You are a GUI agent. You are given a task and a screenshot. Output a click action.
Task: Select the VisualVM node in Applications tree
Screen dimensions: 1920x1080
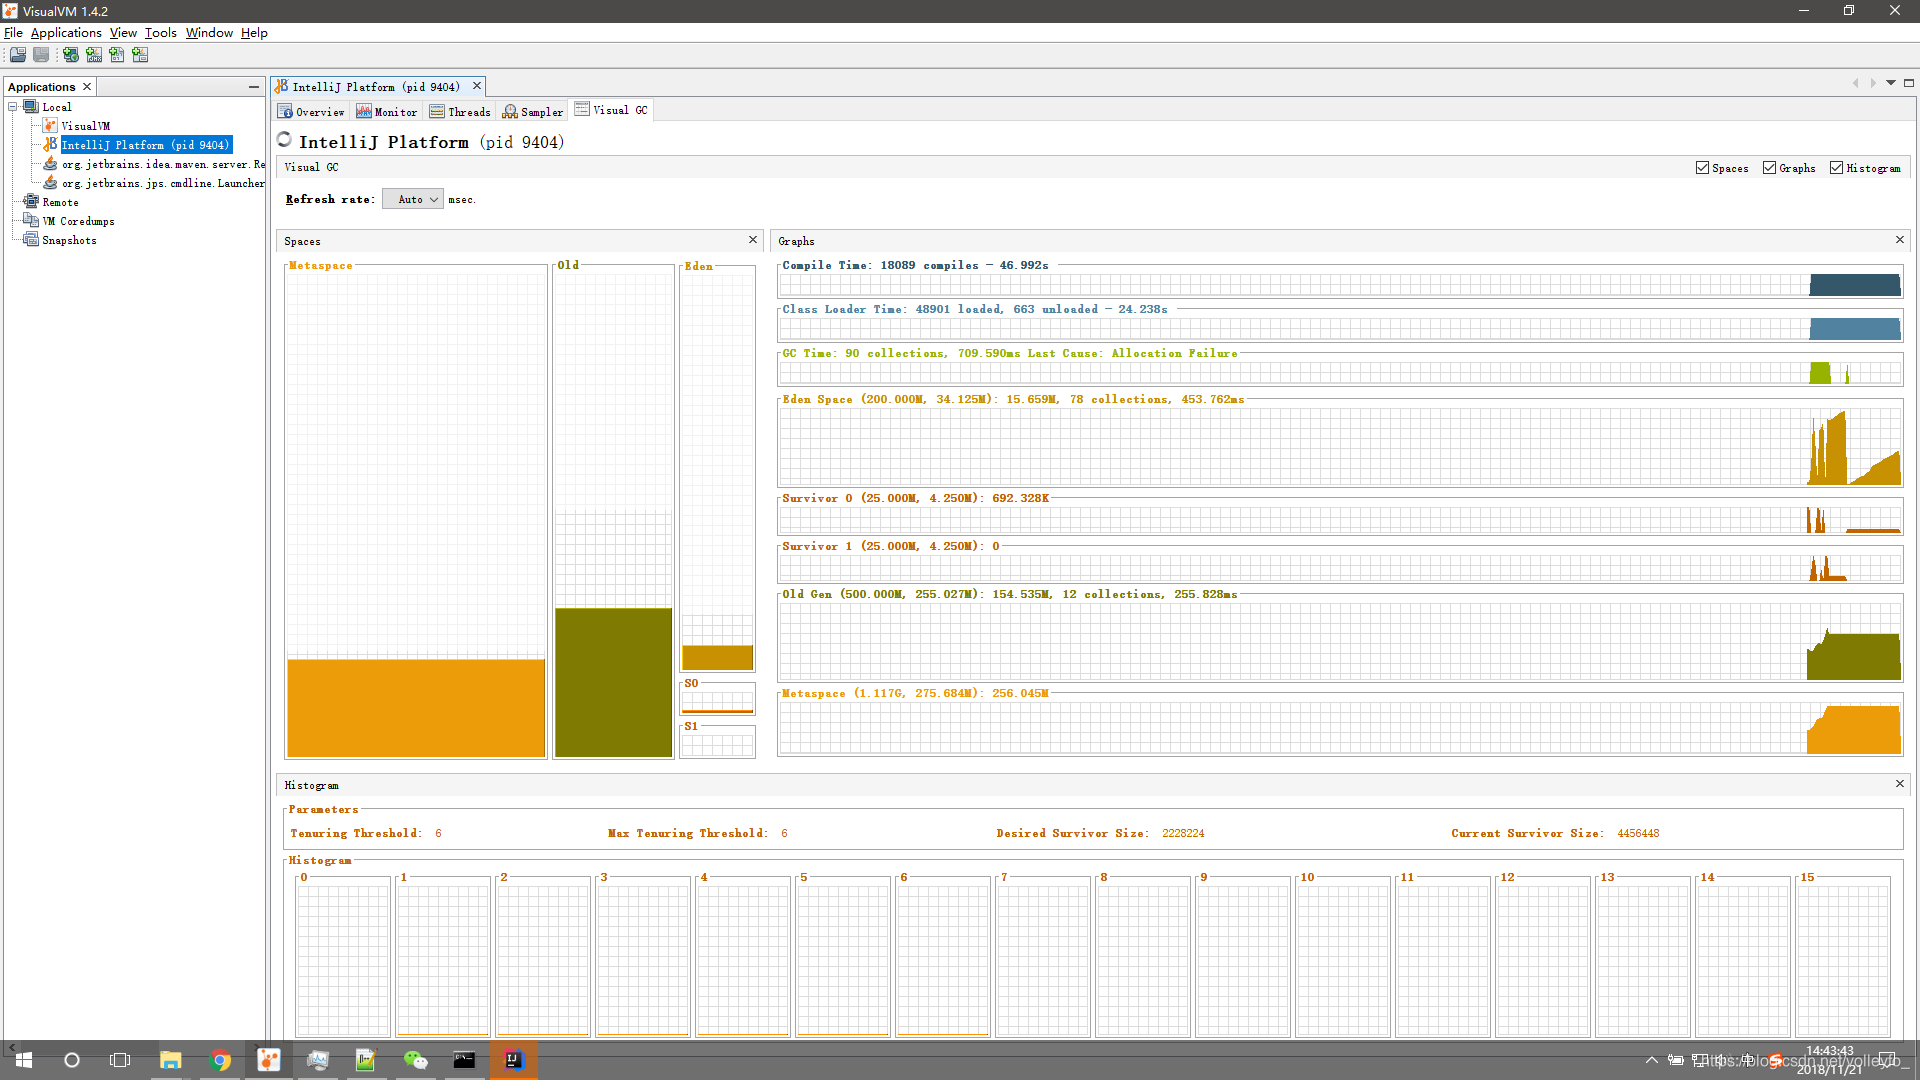pyautogui.click(x=85, y=126)
